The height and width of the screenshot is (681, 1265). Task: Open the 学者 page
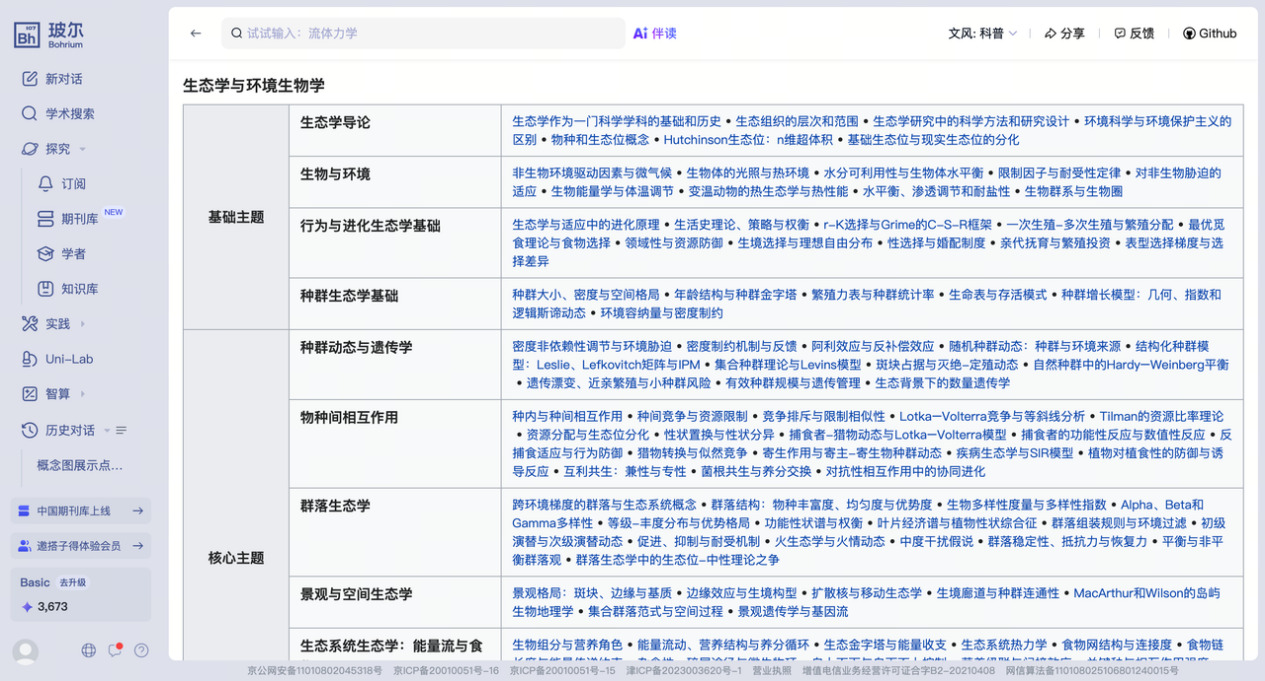[x=73, y=254]
